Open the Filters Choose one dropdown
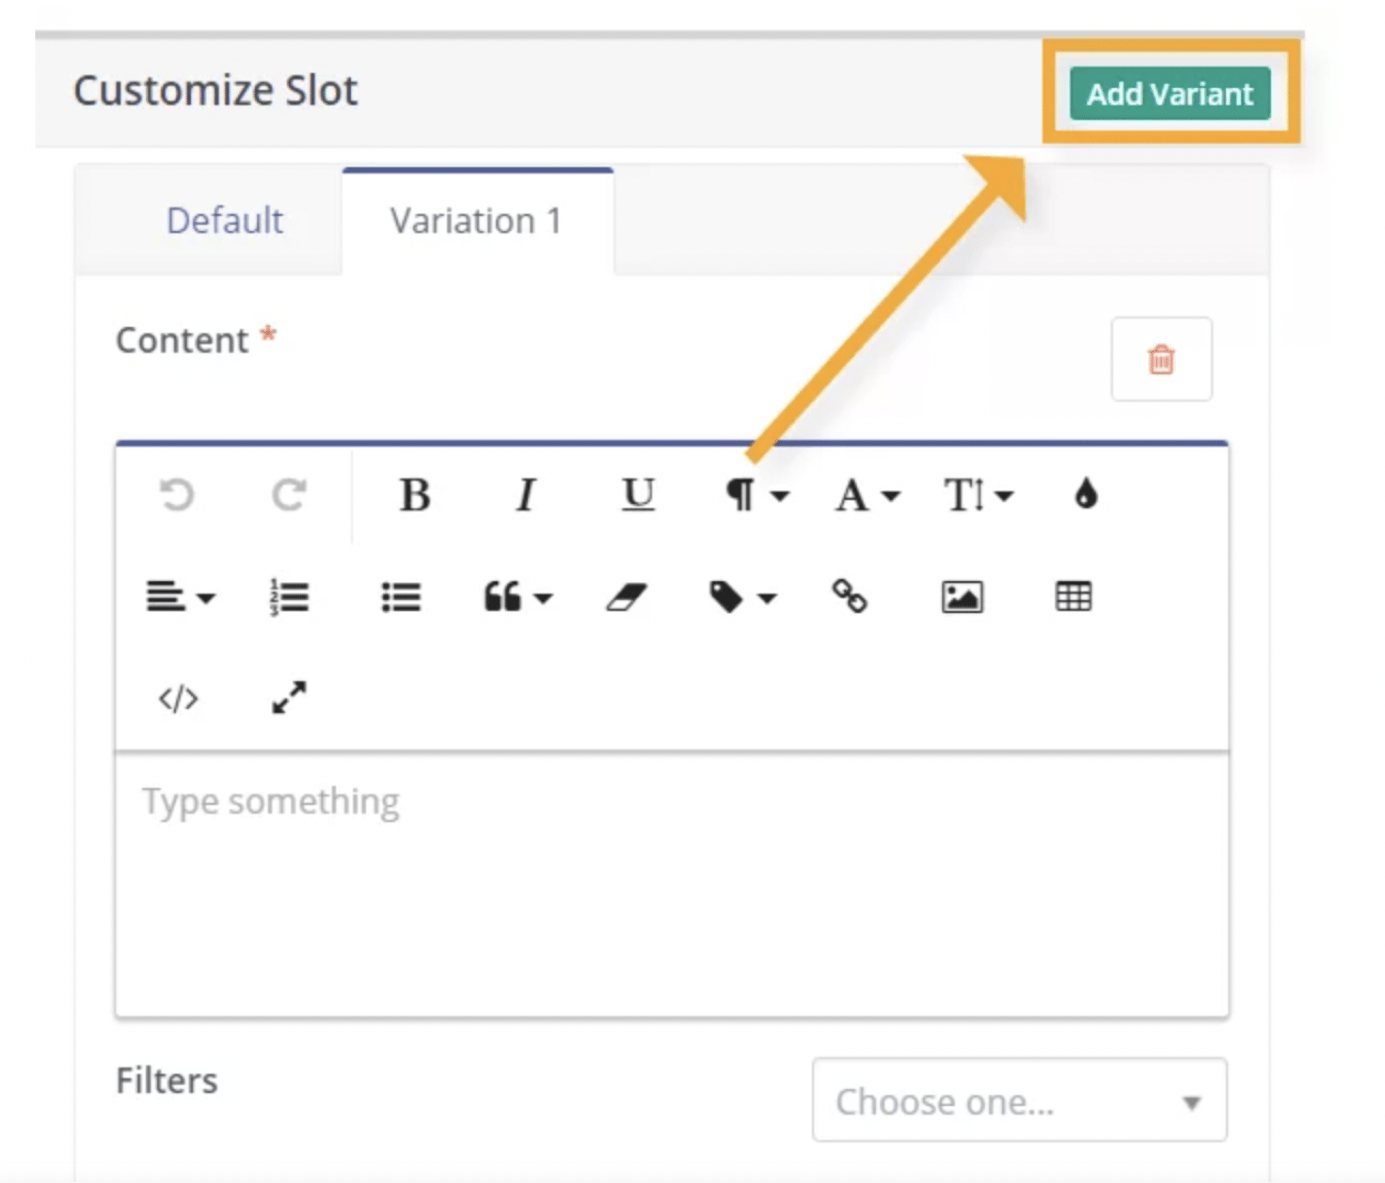This screenshot has height=1183, width=1385. (1018, 1101)
